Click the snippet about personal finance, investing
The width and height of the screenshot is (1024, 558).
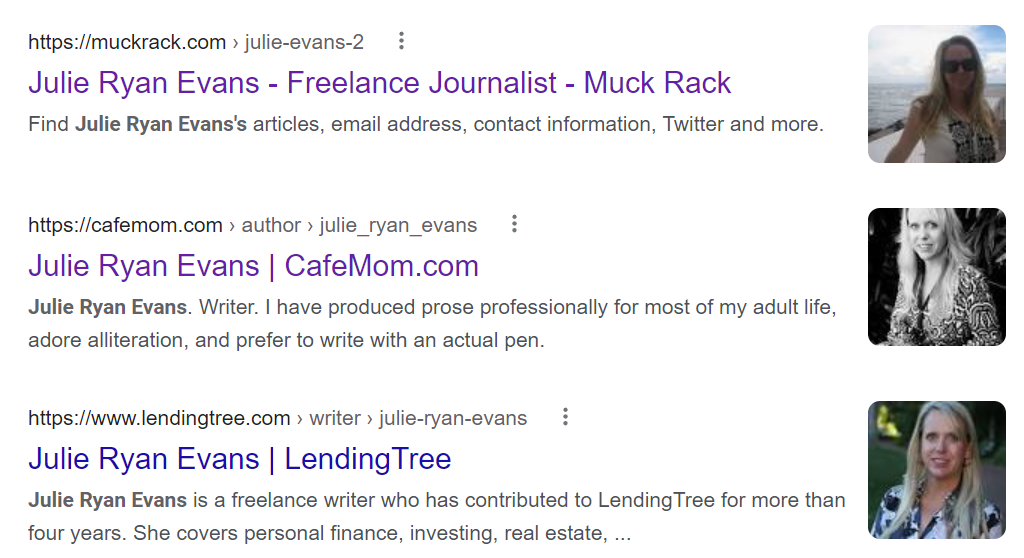(437, 516)
